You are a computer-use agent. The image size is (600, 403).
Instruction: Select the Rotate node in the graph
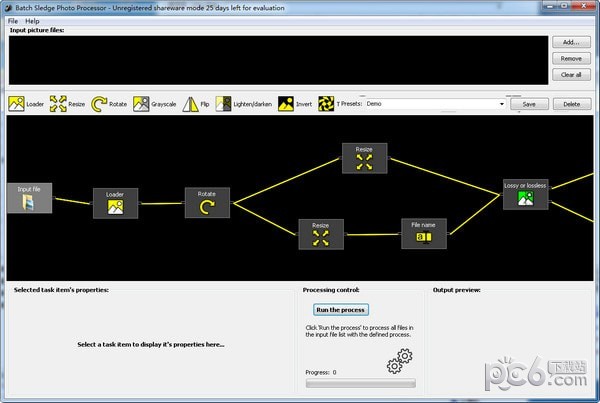pos(207,202)
